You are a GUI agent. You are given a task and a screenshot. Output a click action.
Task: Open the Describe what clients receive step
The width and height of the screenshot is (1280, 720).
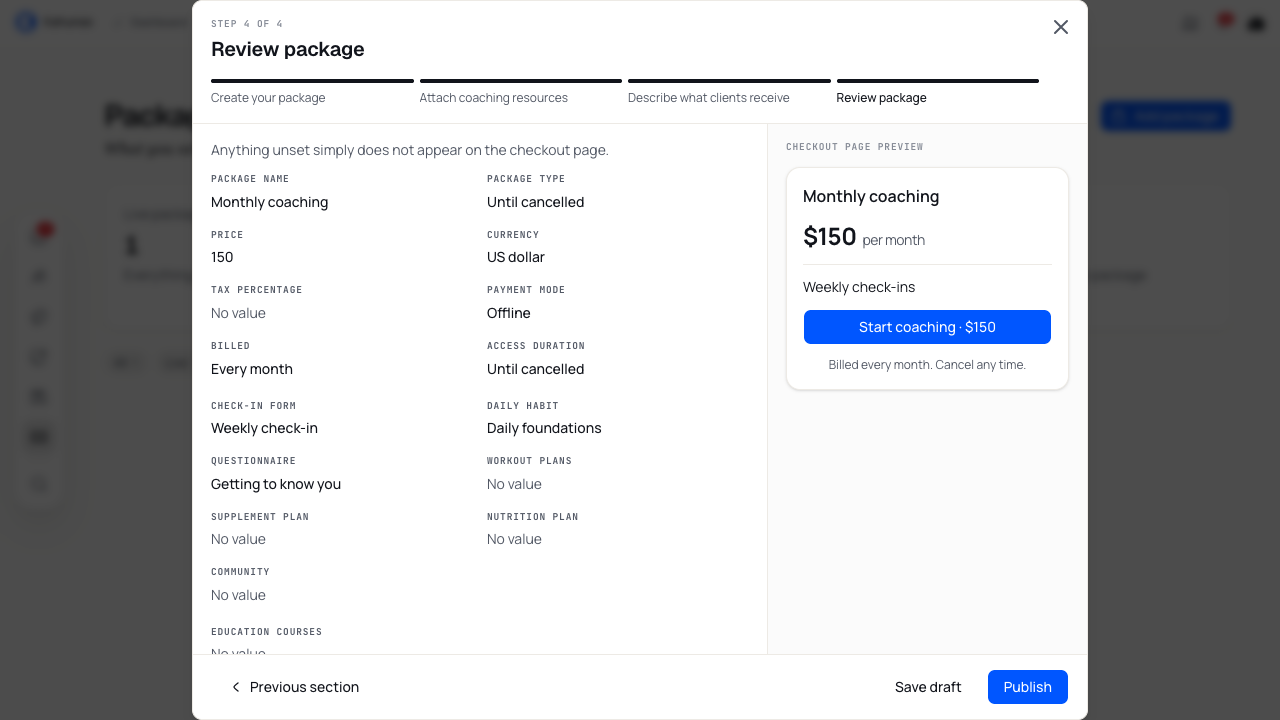[729, 92]
